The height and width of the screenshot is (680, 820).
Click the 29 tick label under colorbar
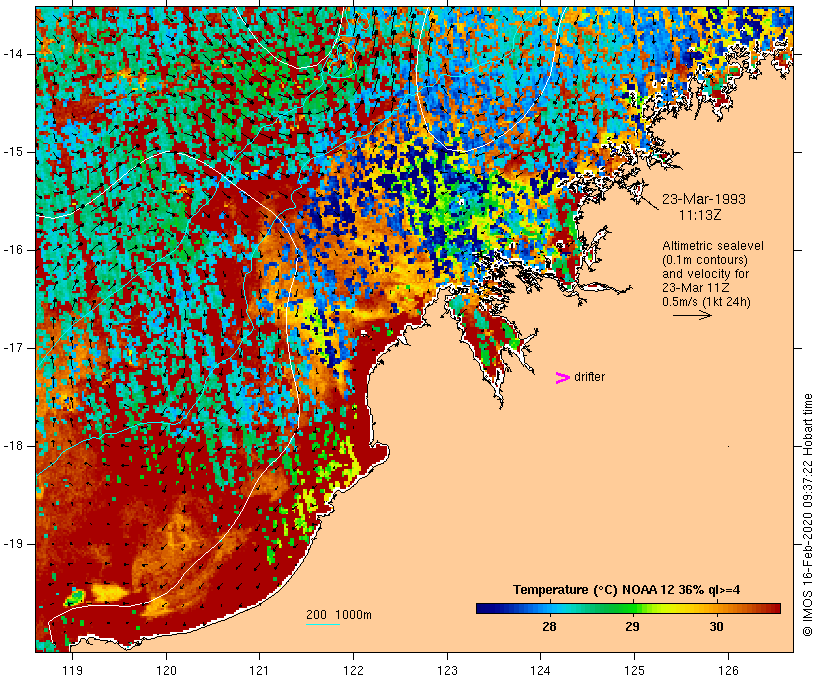click(x=632, y=626)
